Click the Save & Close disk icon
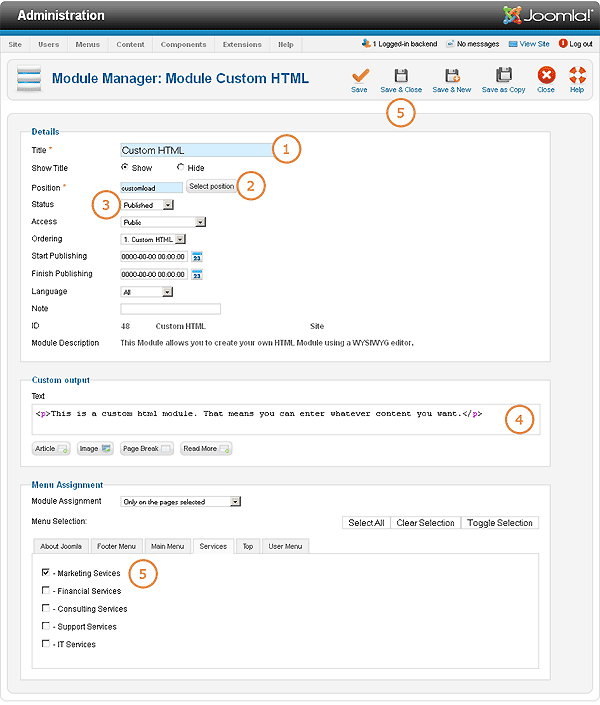The height and width of the screenshot is (705, 600). pyautogui.click(x=401, y=76)
